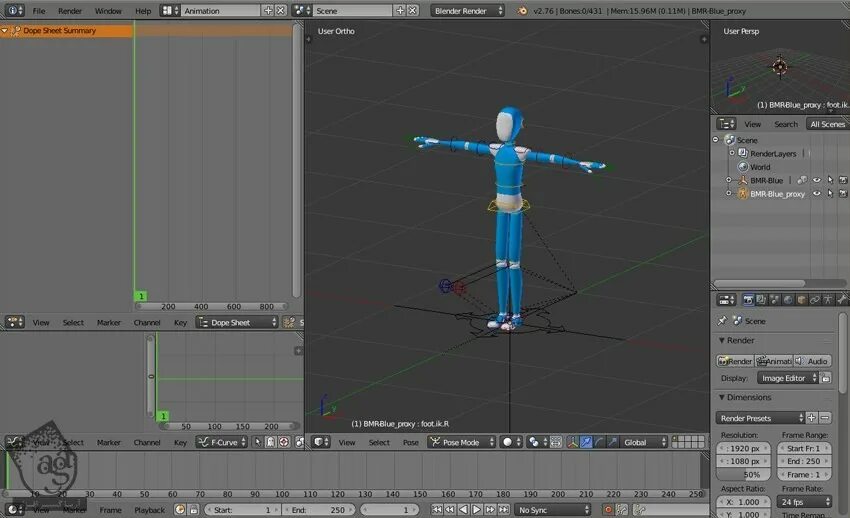Viewport: 850px width, 518px height.
Task: Click the info editor type icon
Action: [x=14, y=10]
